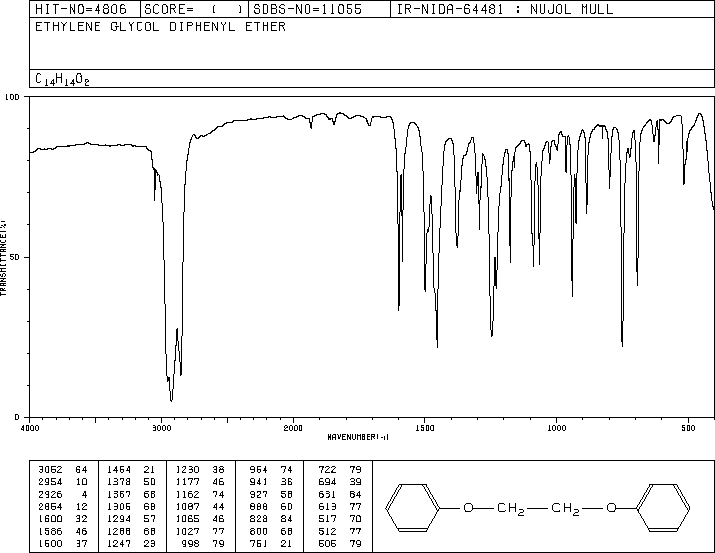Click the 3000 x-axis tick label
This screenshot has height=553, width=715.
click(161, 428)
